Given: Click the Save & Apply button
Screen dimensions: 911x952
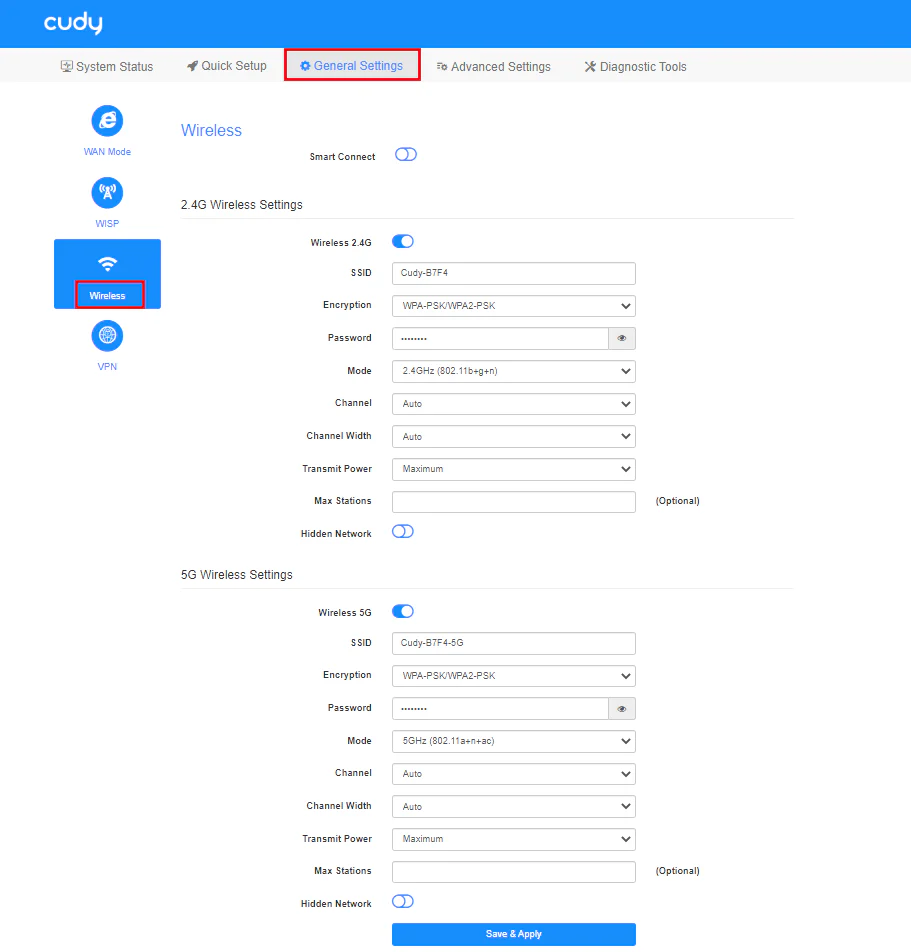Looking at the screenshot, I should [x=513, y=934].
